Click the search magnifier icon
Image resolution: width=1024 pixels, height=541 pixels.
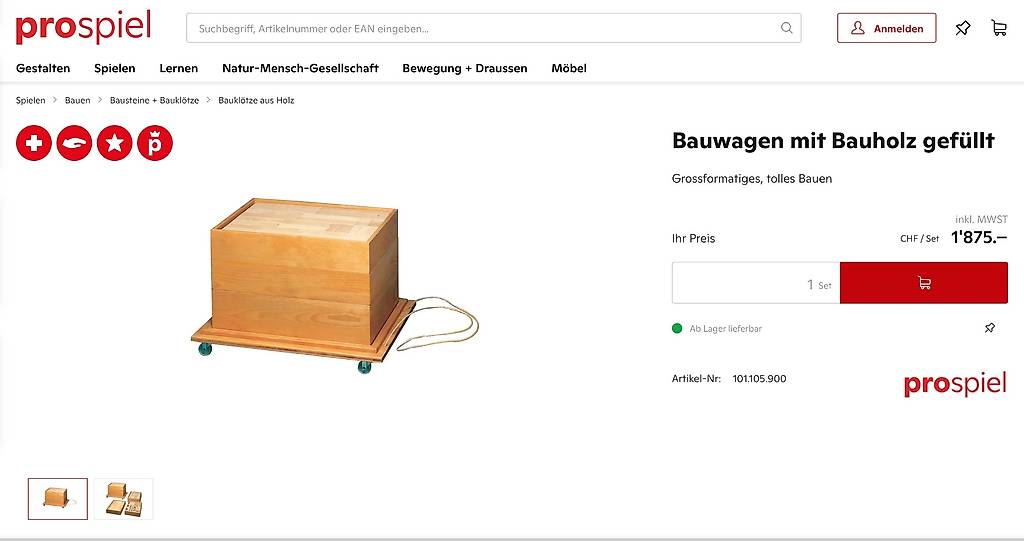click(786, 28)
